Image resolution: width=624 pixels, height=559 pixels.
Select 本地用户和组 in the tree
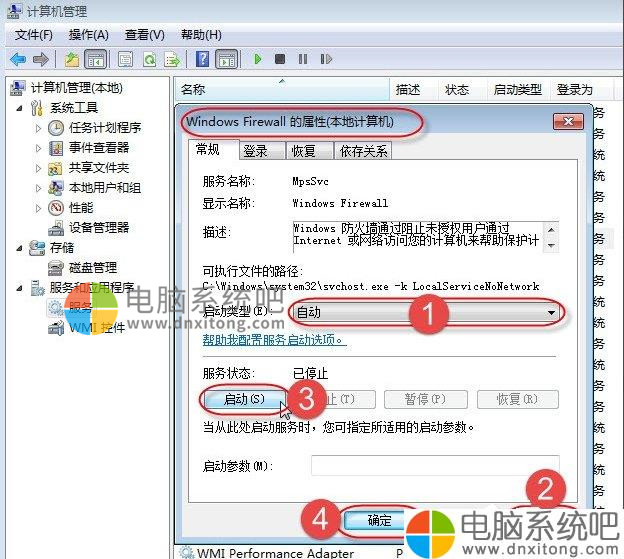pyautogui.click(x=105, y=187)
